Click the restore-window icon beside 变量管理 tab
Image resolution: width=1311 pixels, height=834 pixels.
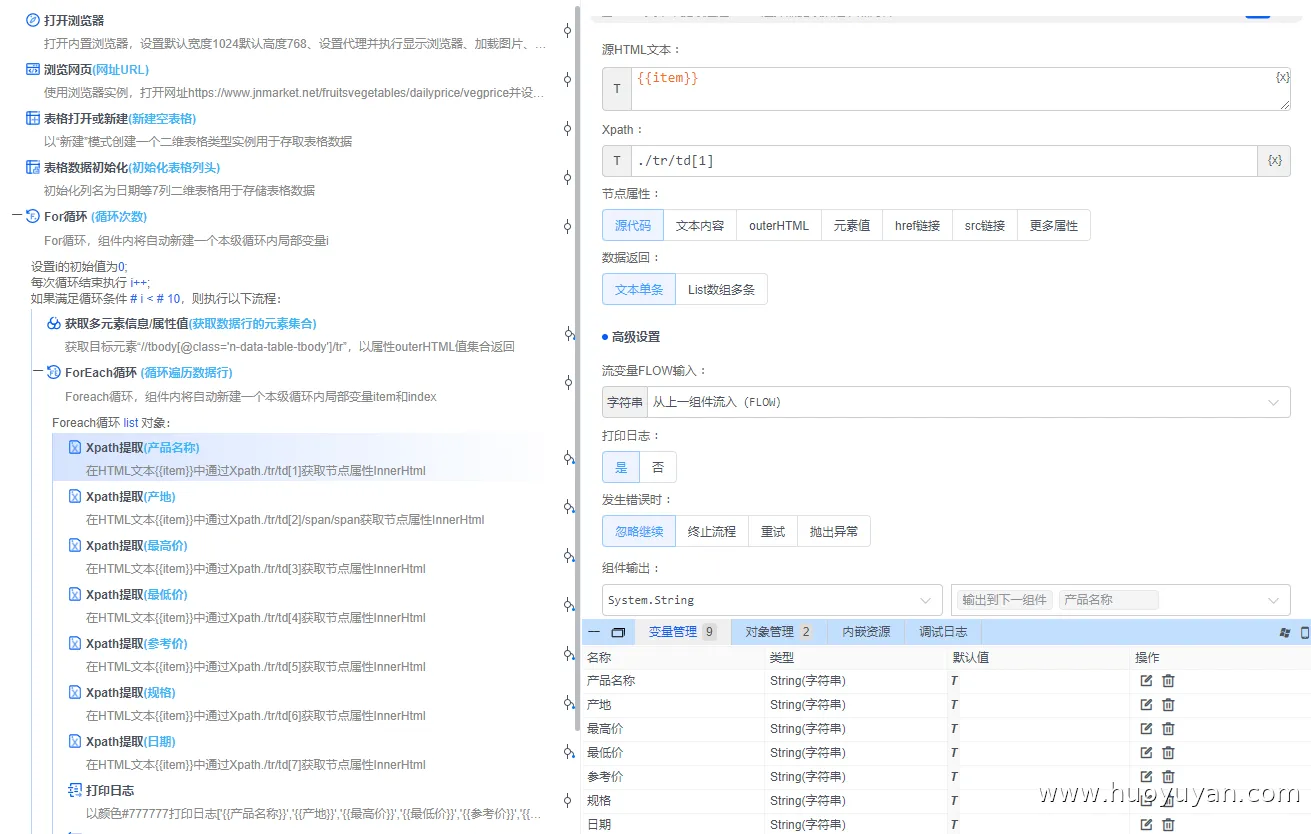point(618,632)
